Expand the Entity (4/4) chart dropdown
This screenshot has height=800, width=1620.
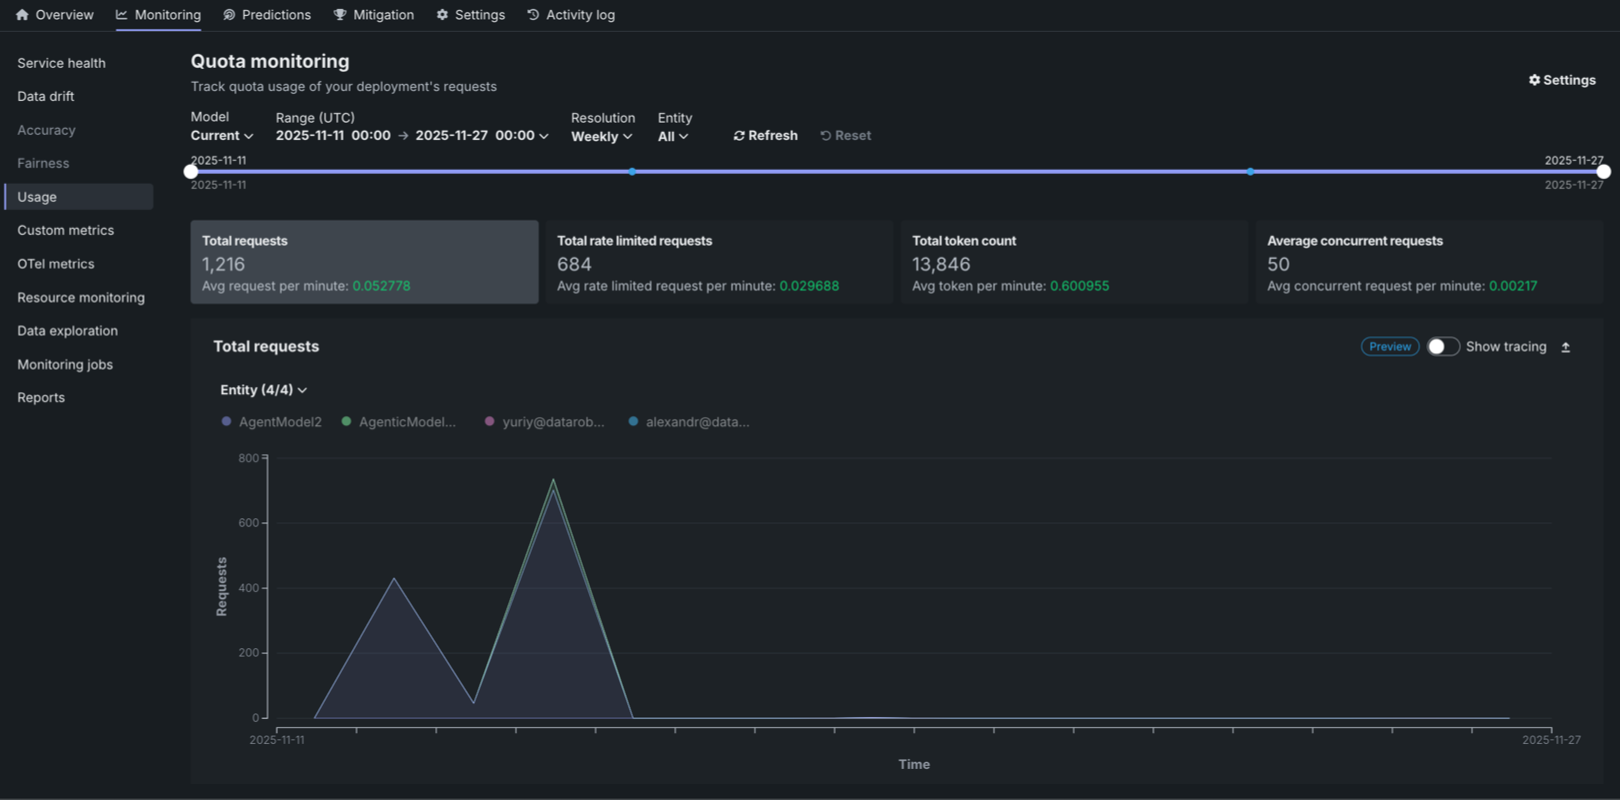pos(263,390)
